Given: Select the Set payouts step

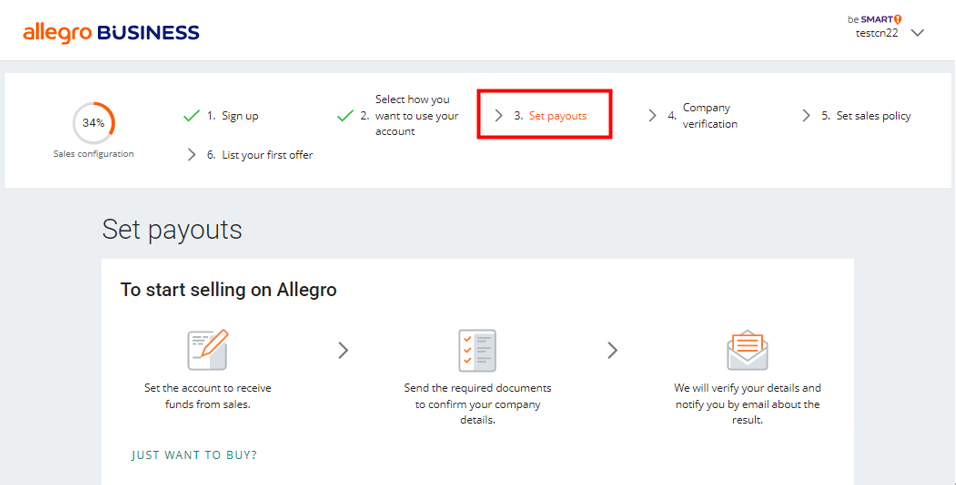Looking at the screenshot, I should coord(557,116).
